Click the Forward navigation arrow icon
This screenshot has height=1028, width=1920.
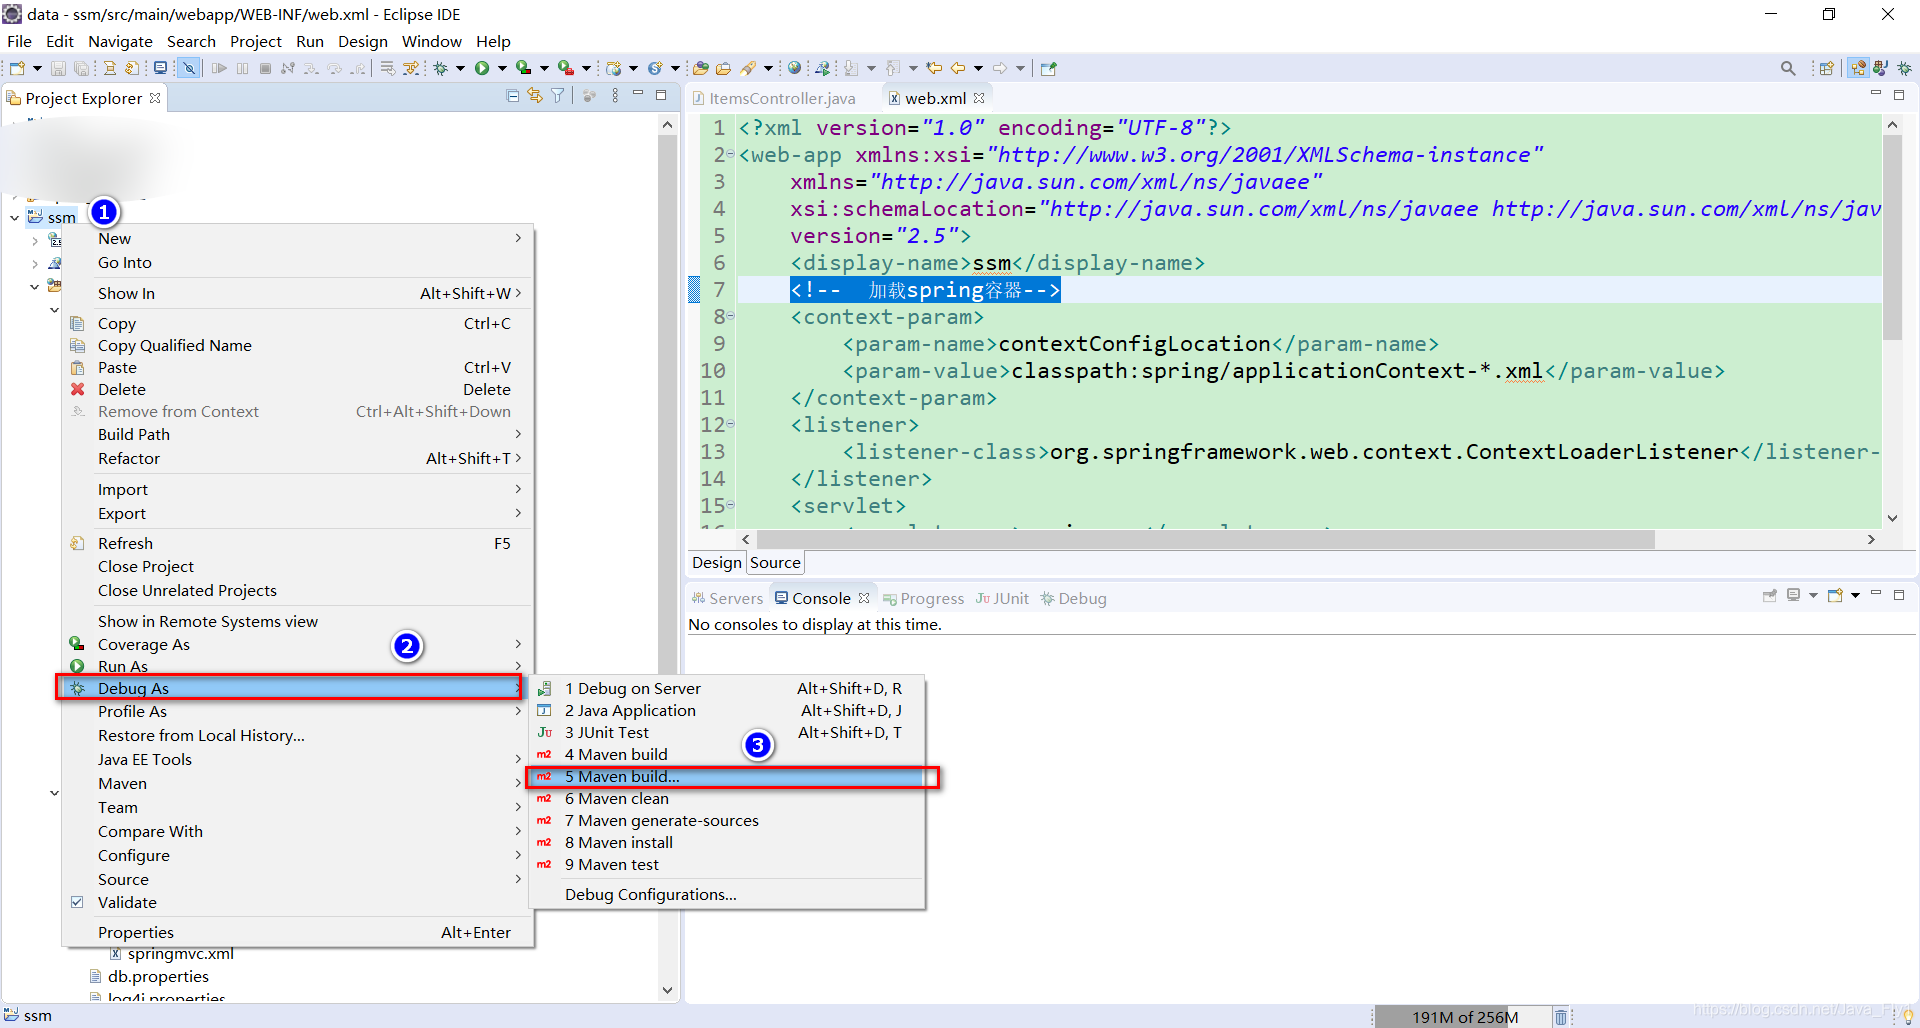pyautogui.click(x=1000, y=68)
